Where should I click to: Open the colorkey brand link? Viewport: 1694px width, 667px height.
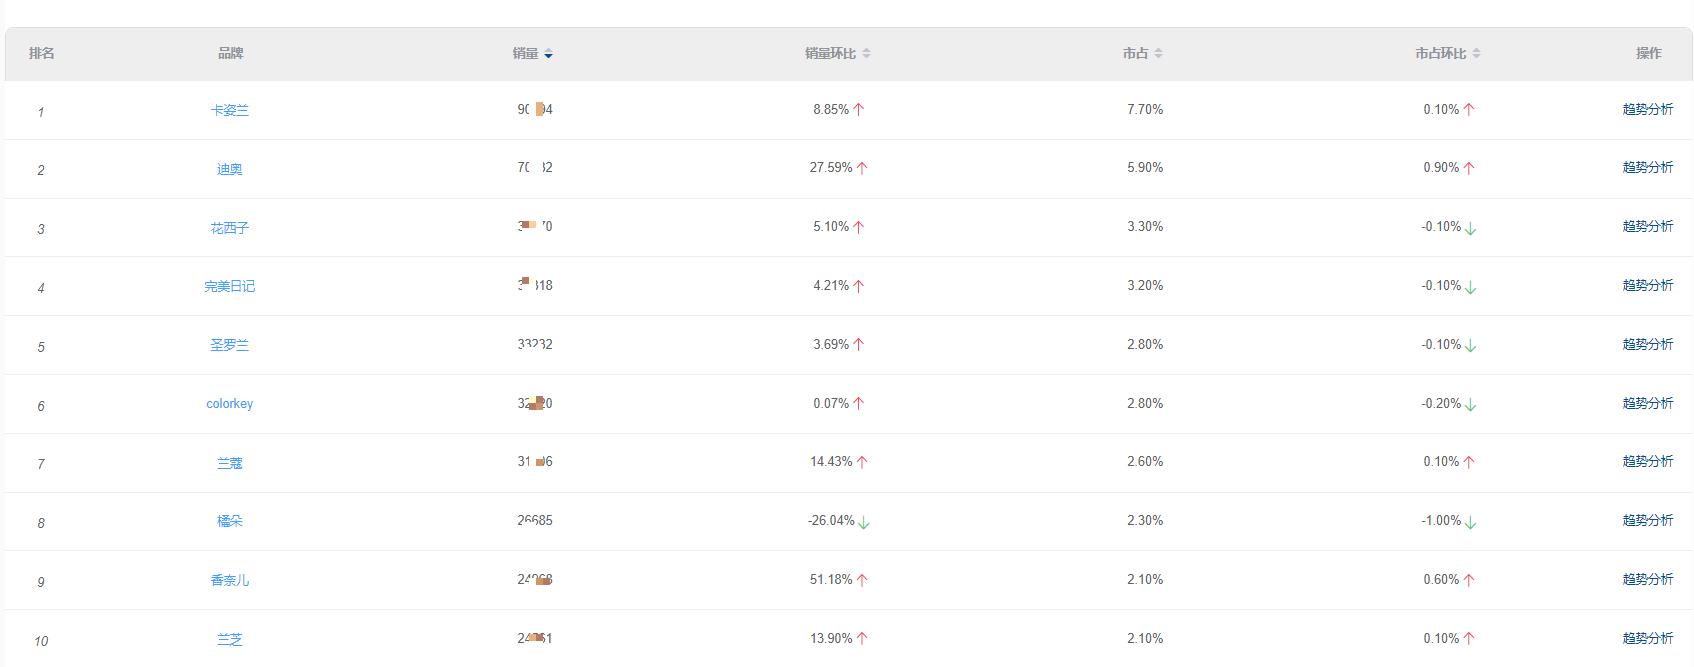[230, 404]
